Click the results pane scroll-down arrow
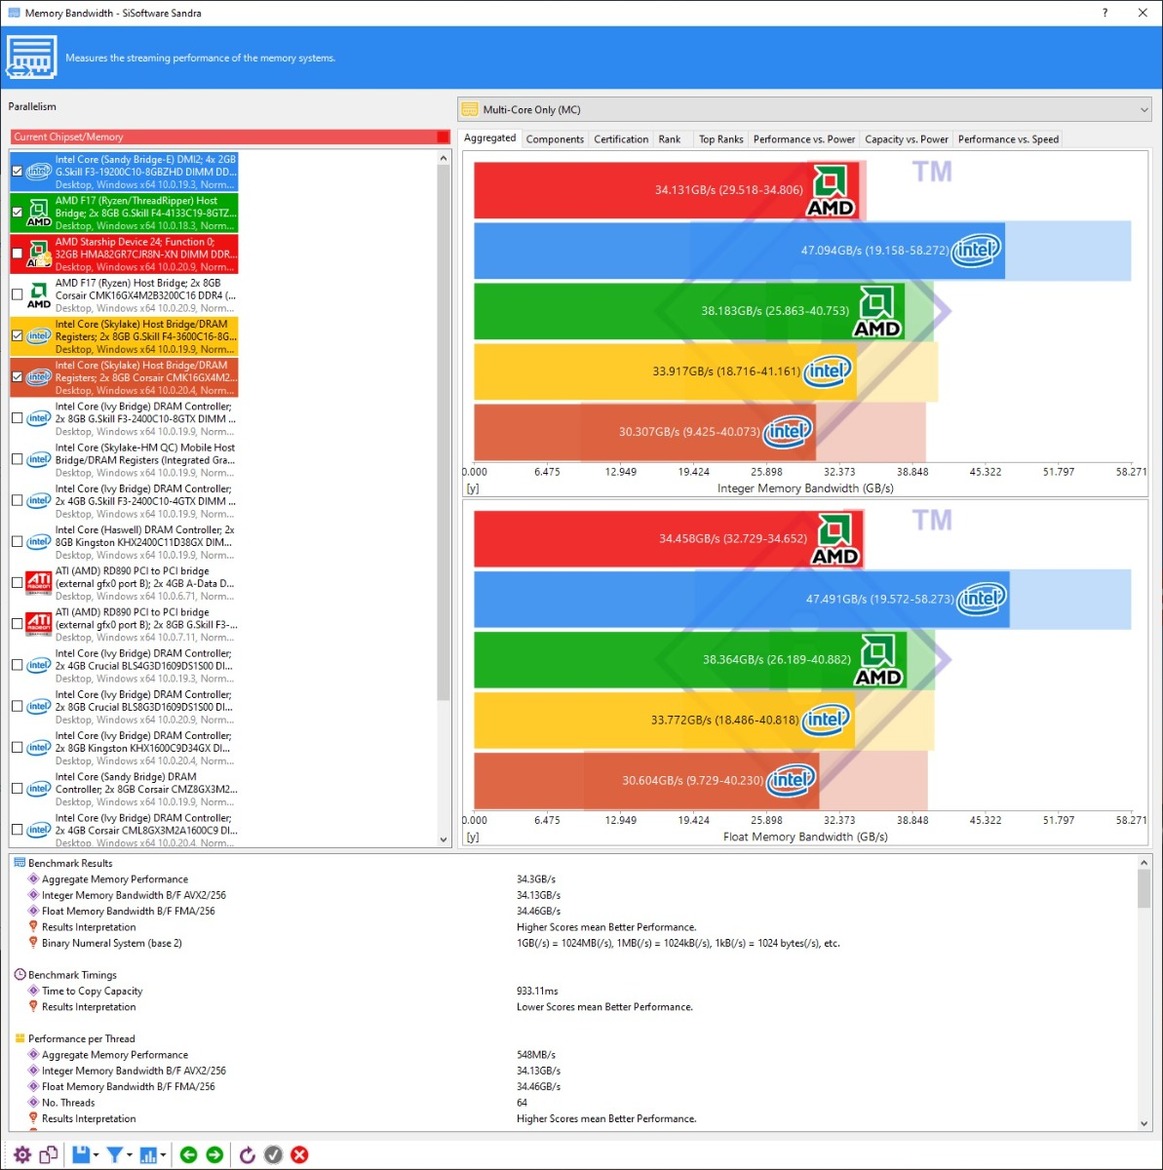This screenshot has width=1163, height=1170. point(1144,1123)
